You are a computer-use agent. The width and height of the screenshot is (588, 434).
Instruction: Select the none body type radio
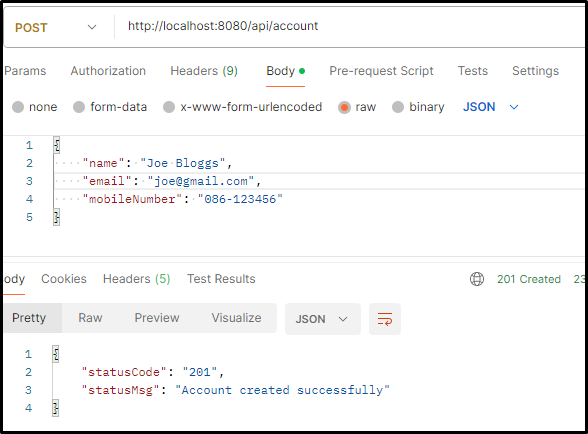point(18,107)
